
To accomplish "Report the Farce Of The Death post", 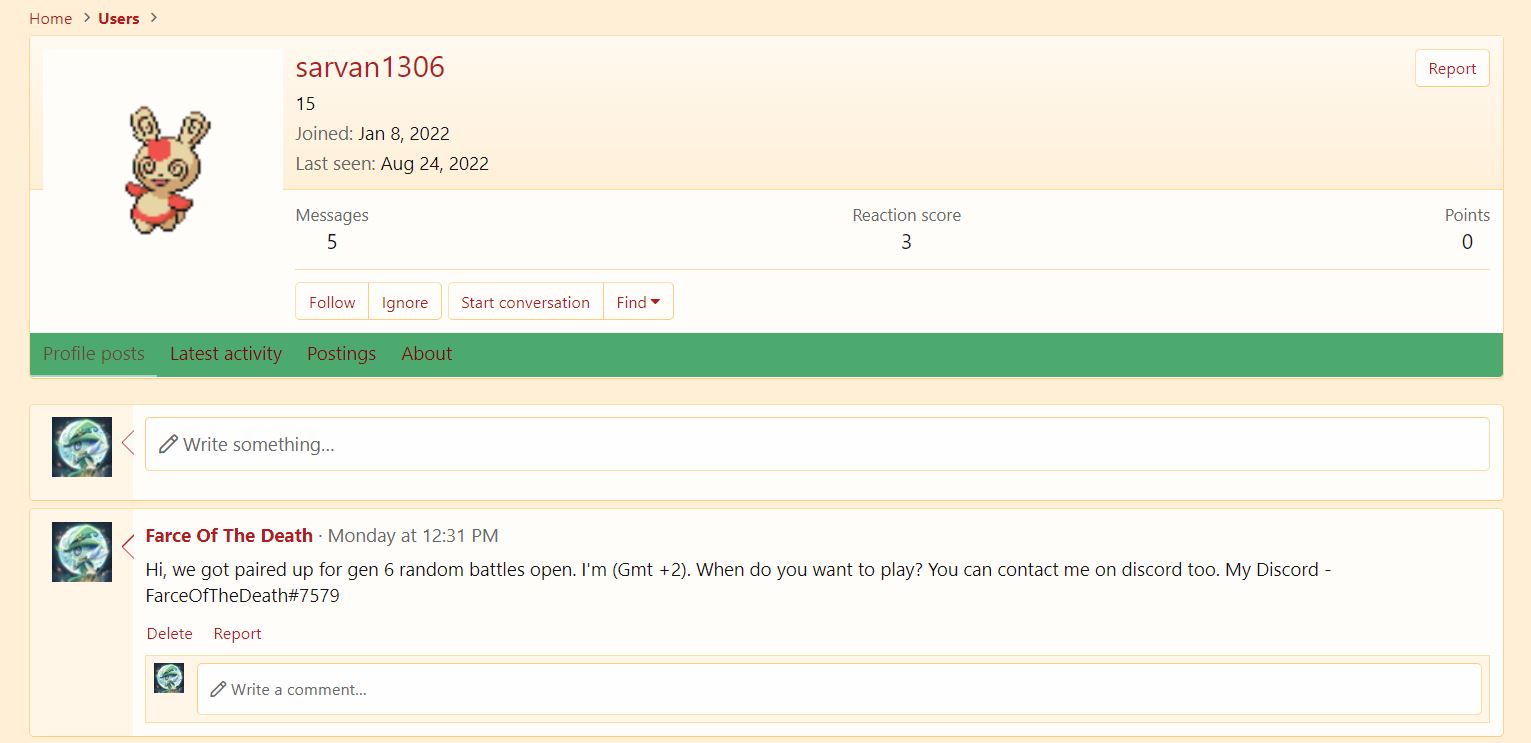I will [237, 634].
